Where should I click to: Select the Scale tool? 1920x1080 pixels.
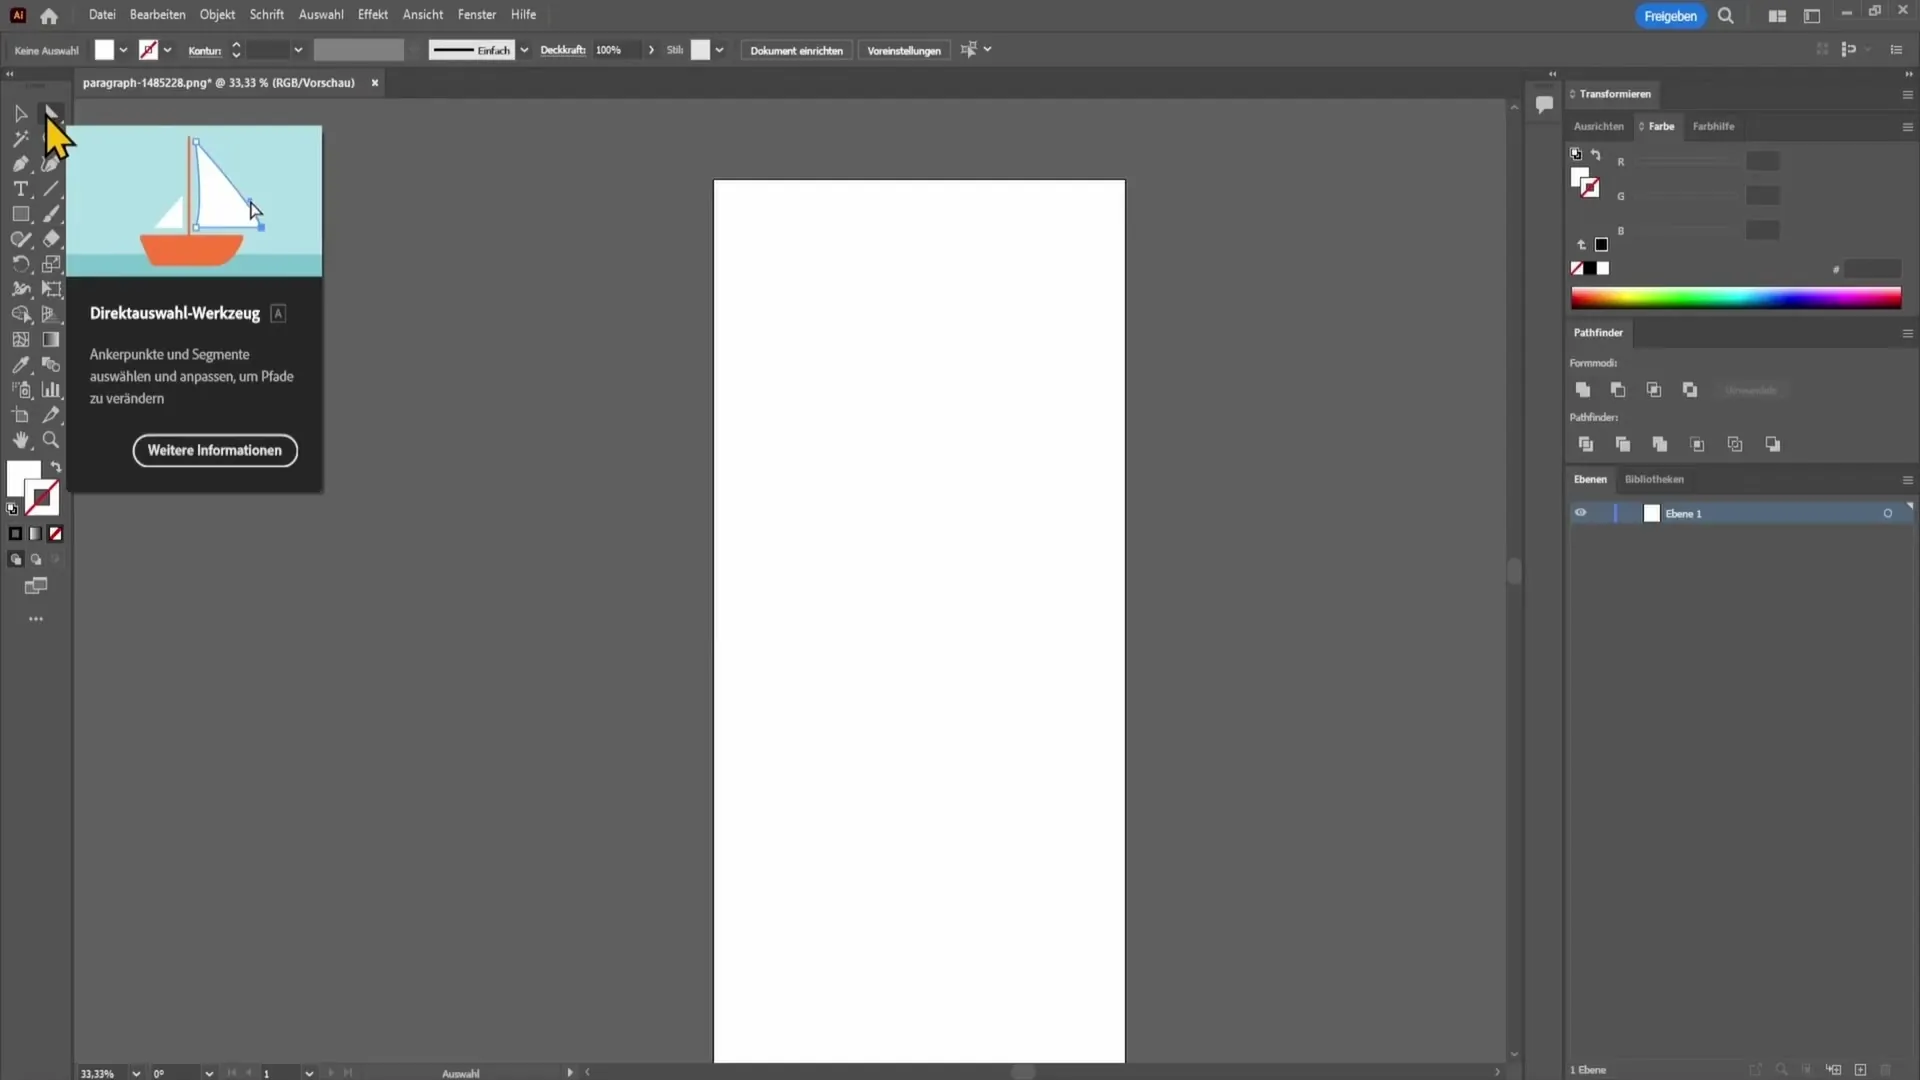click(x=51, y=264)
